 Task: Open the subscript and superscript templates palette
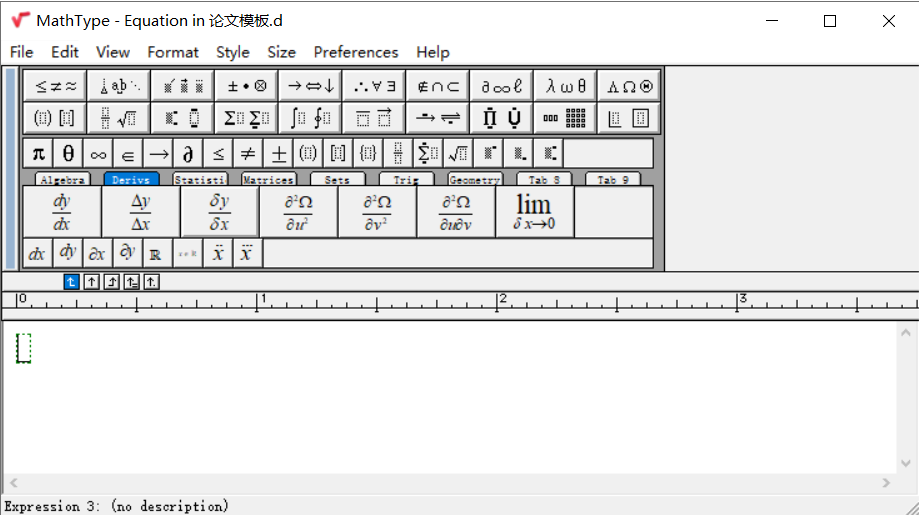click(183, 118)
